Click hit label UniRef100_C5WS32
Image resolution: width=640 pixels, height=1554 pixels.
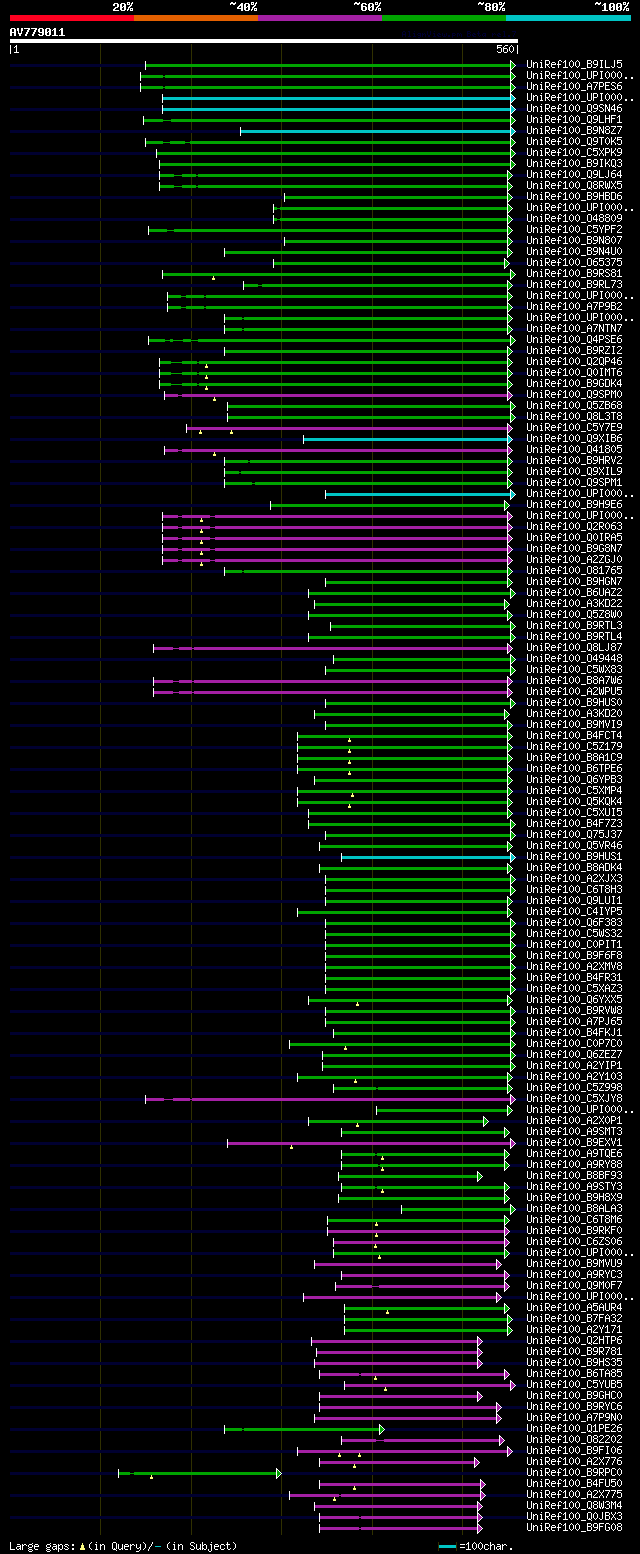click(574, 933)
